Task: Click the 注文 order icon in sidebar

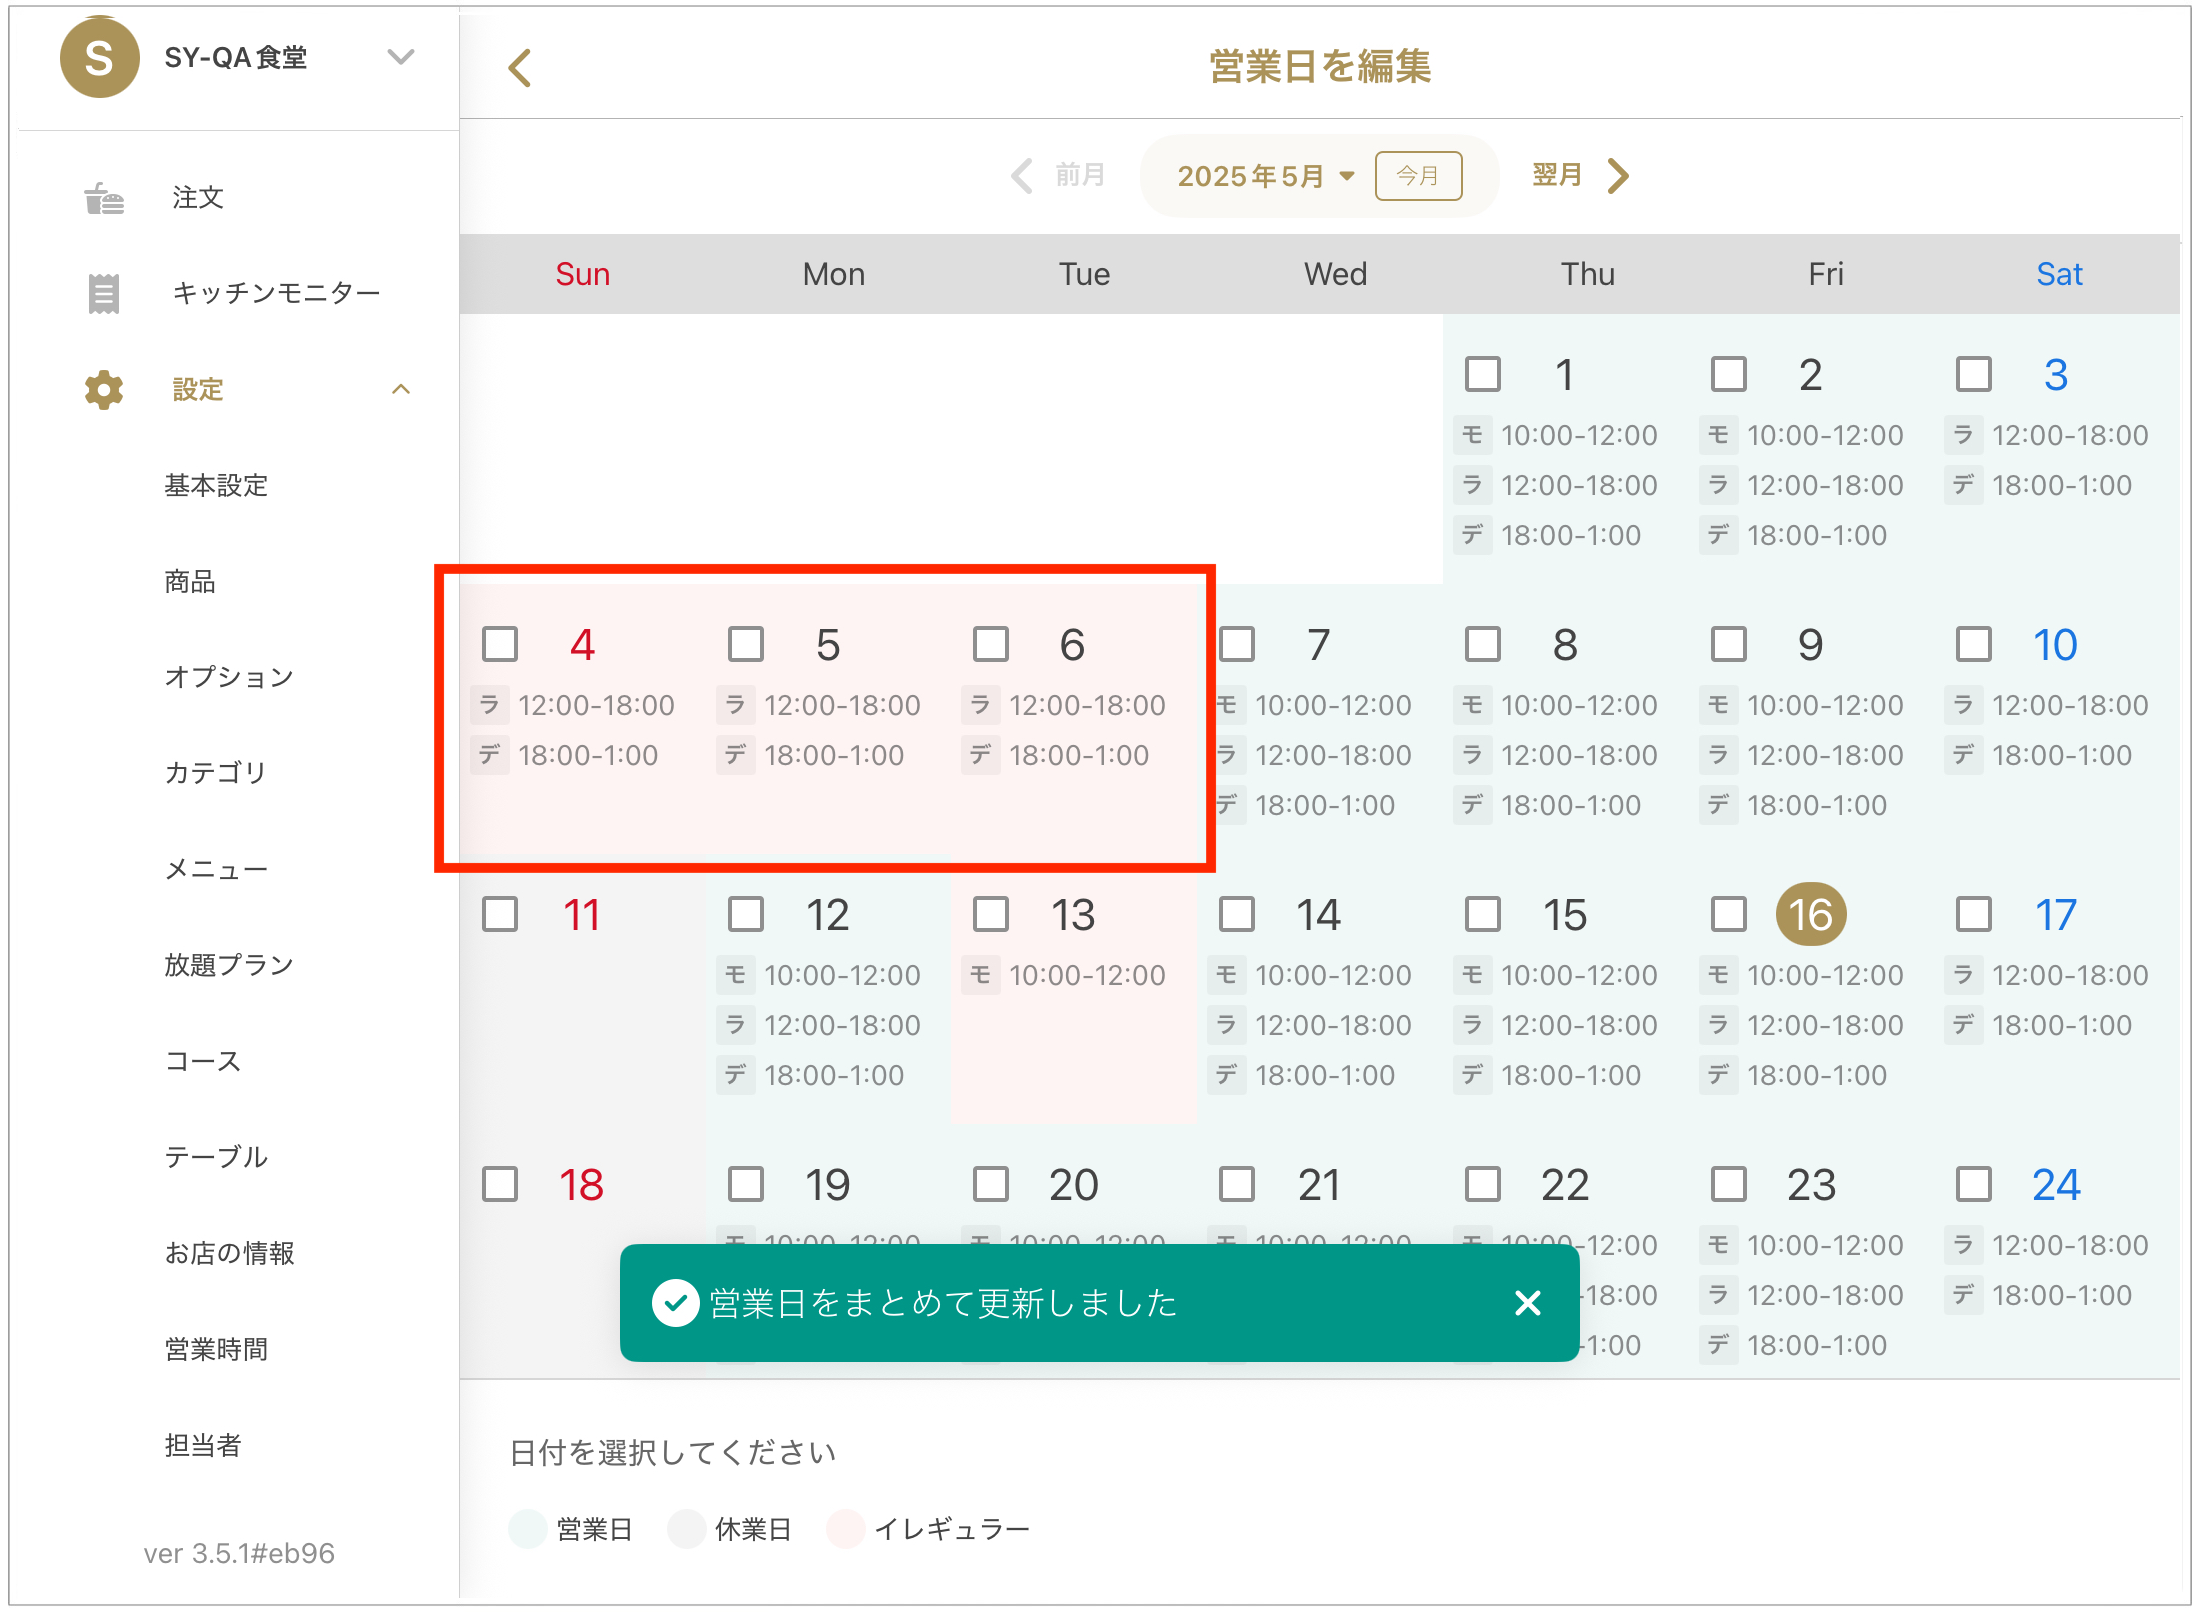Action: click(104, 198)
